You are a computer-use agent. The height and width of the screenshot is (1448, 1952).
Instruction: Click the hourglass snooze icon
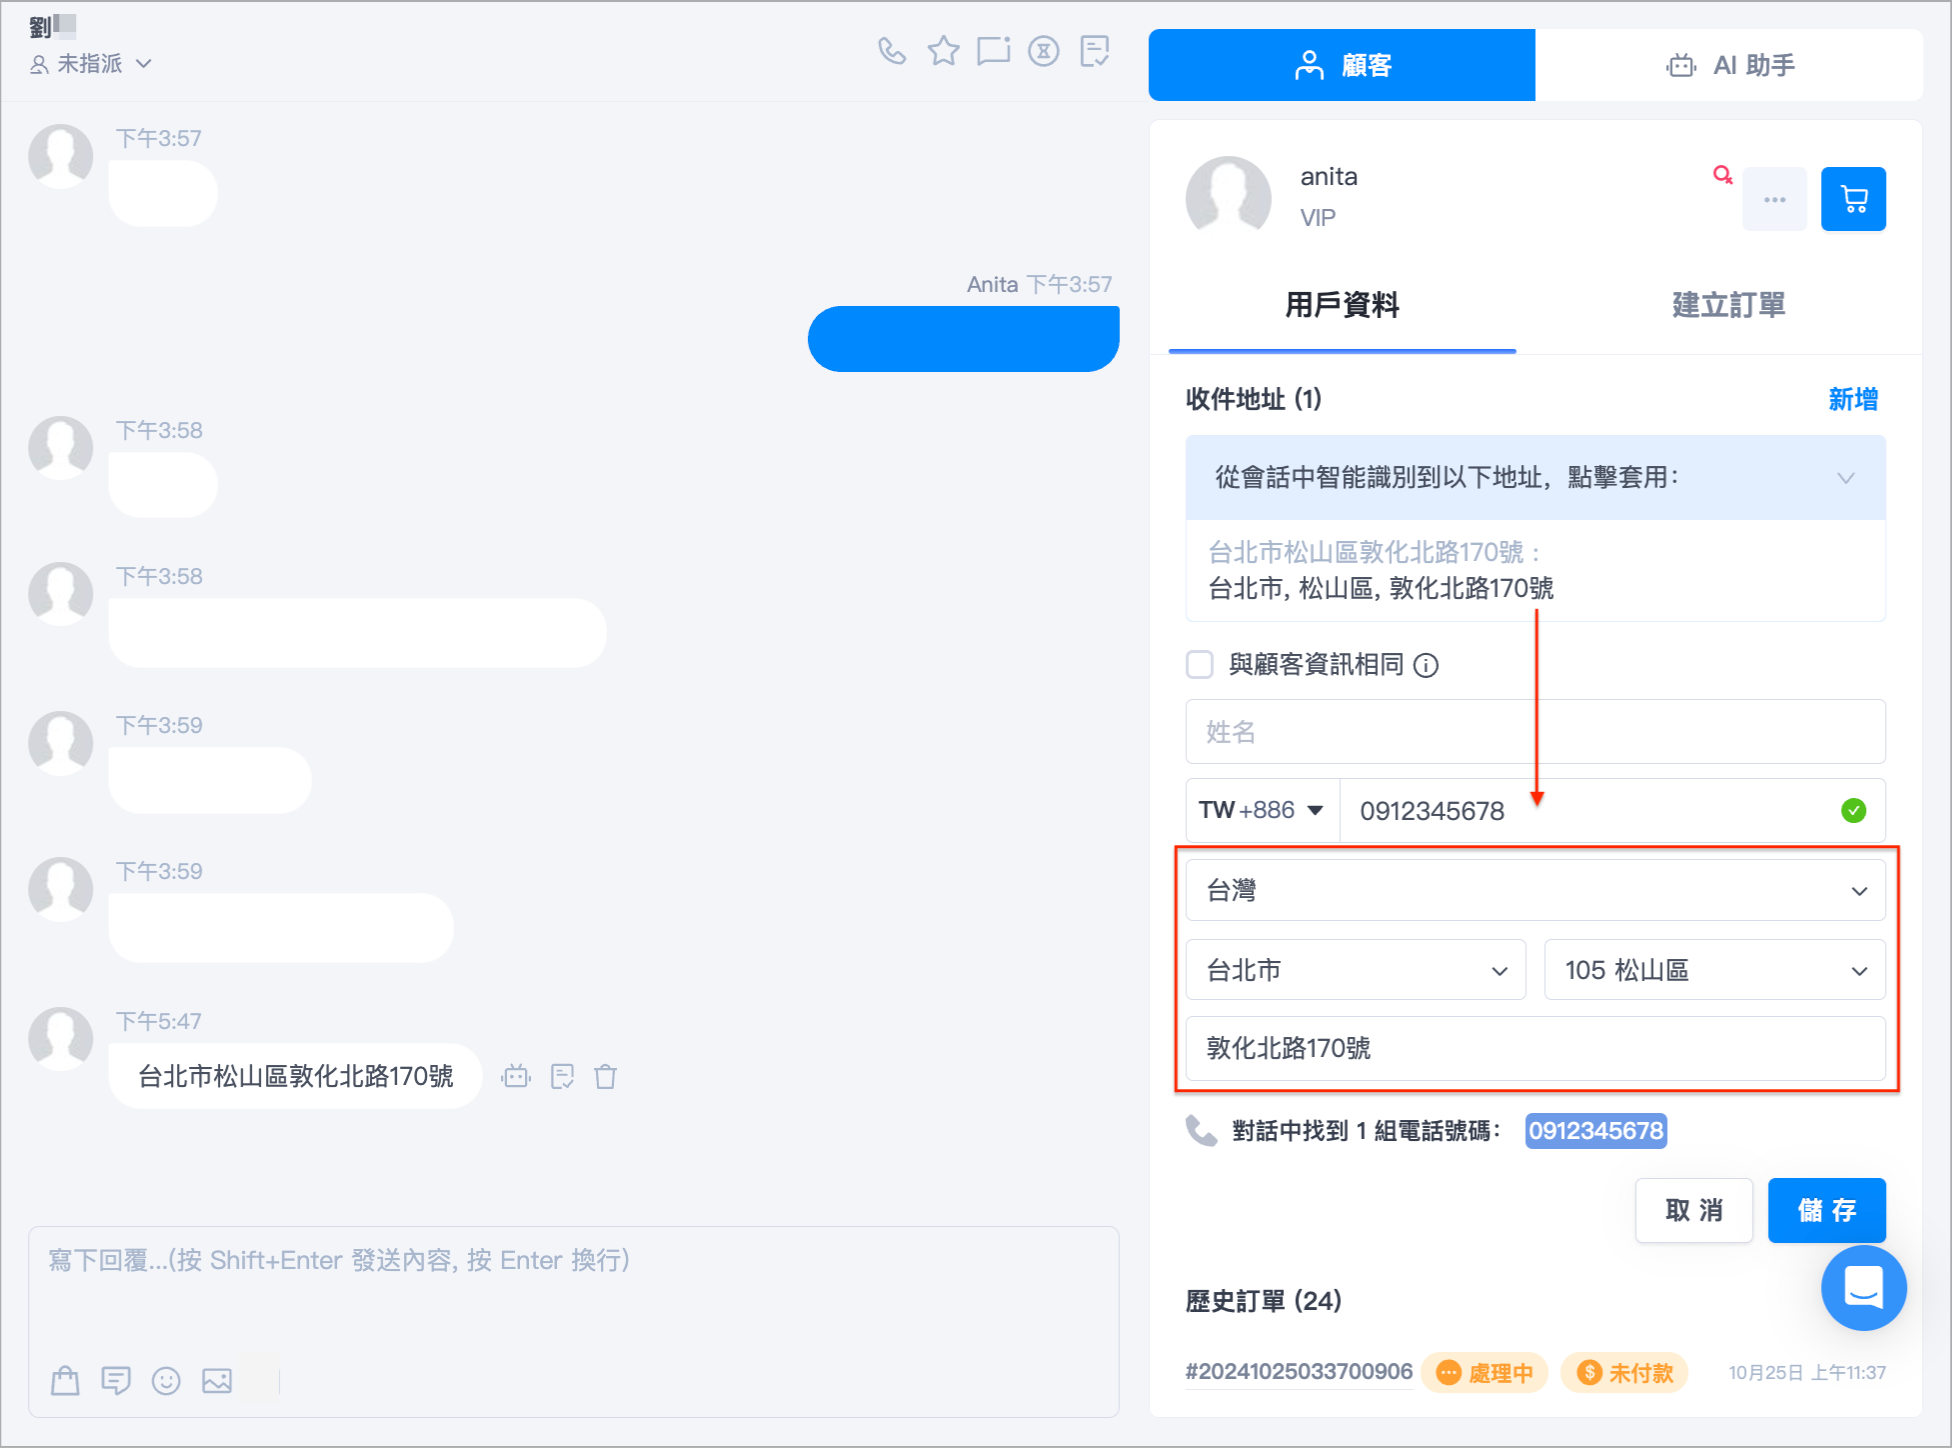point(1043,50)
